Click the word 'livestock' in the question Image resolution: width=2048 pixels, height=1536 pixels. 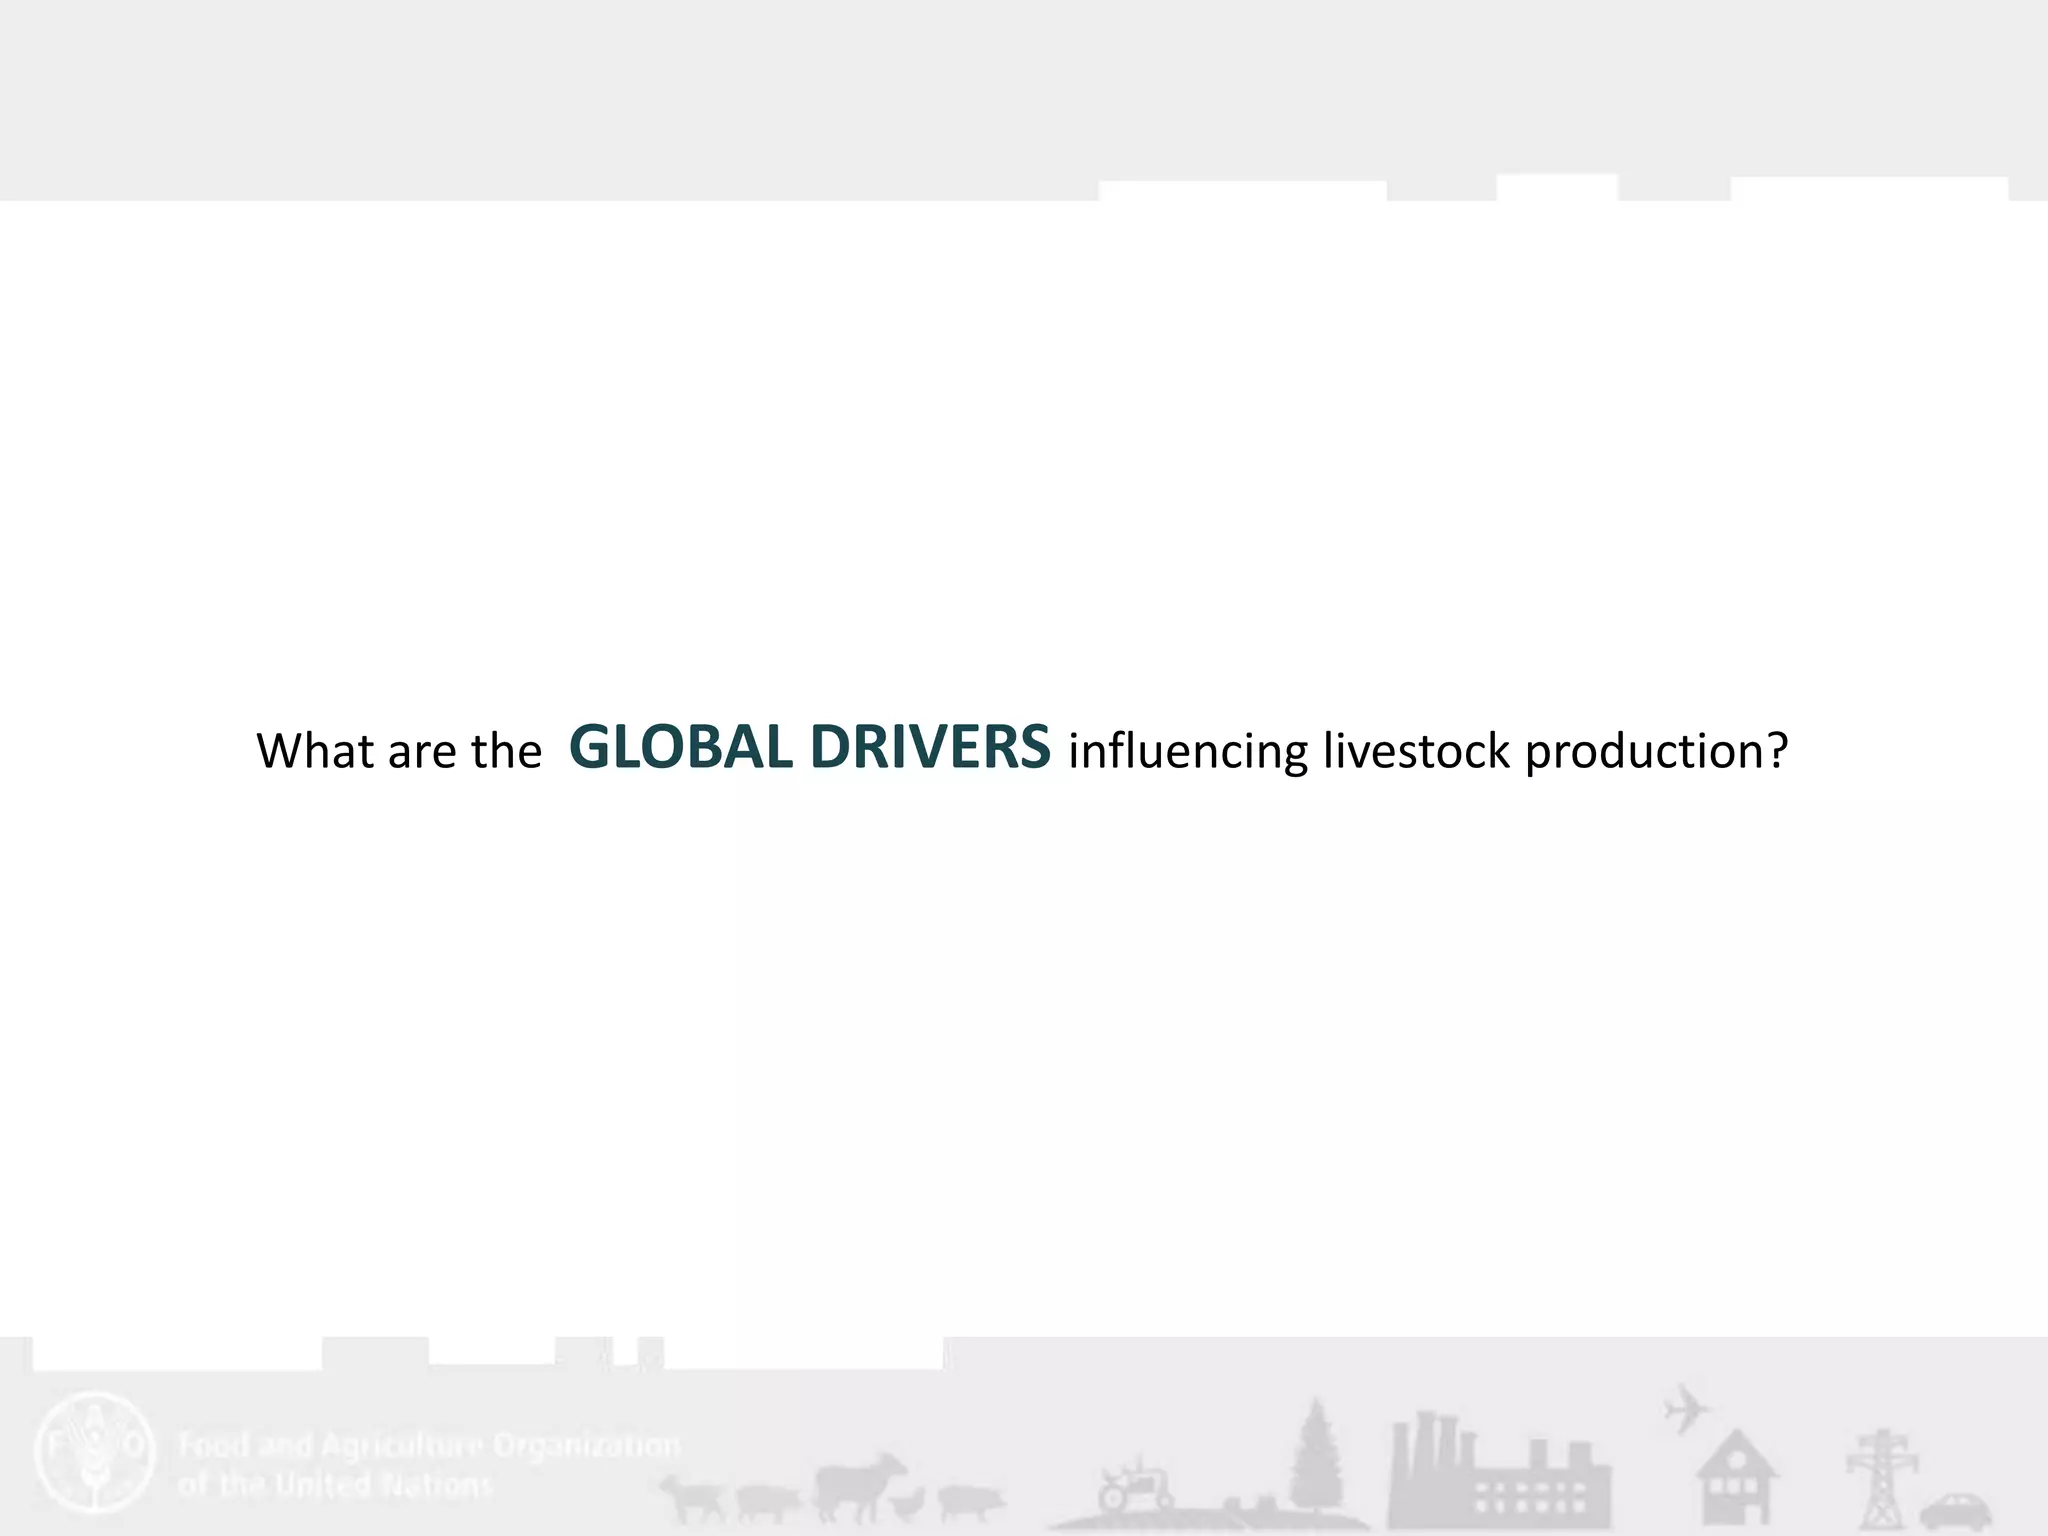[x=1416, y=751]
